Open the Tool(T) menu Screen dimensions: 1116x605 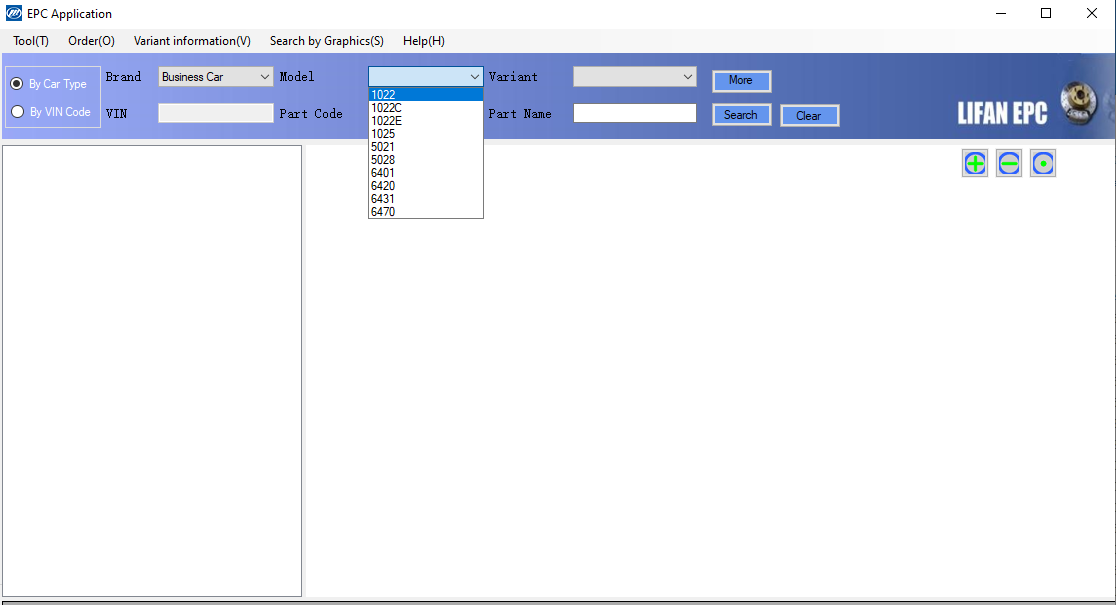pos(31,41)
